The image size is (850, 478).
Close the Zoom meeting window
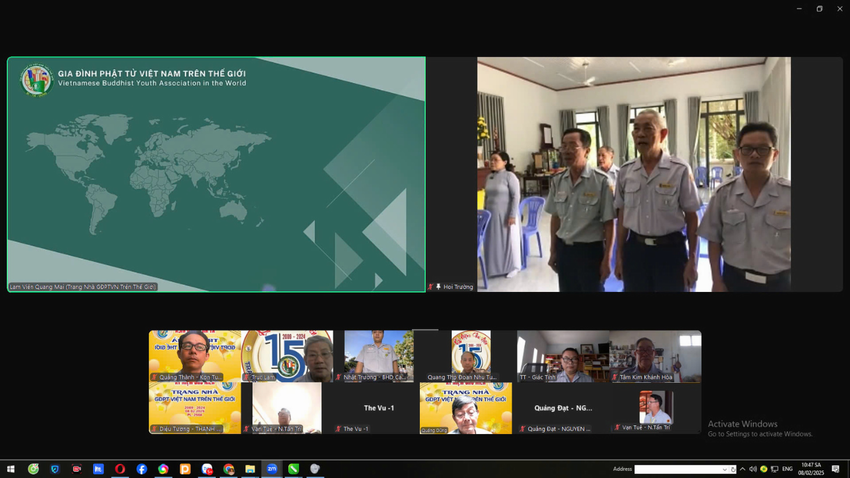[x=840, y=9]
